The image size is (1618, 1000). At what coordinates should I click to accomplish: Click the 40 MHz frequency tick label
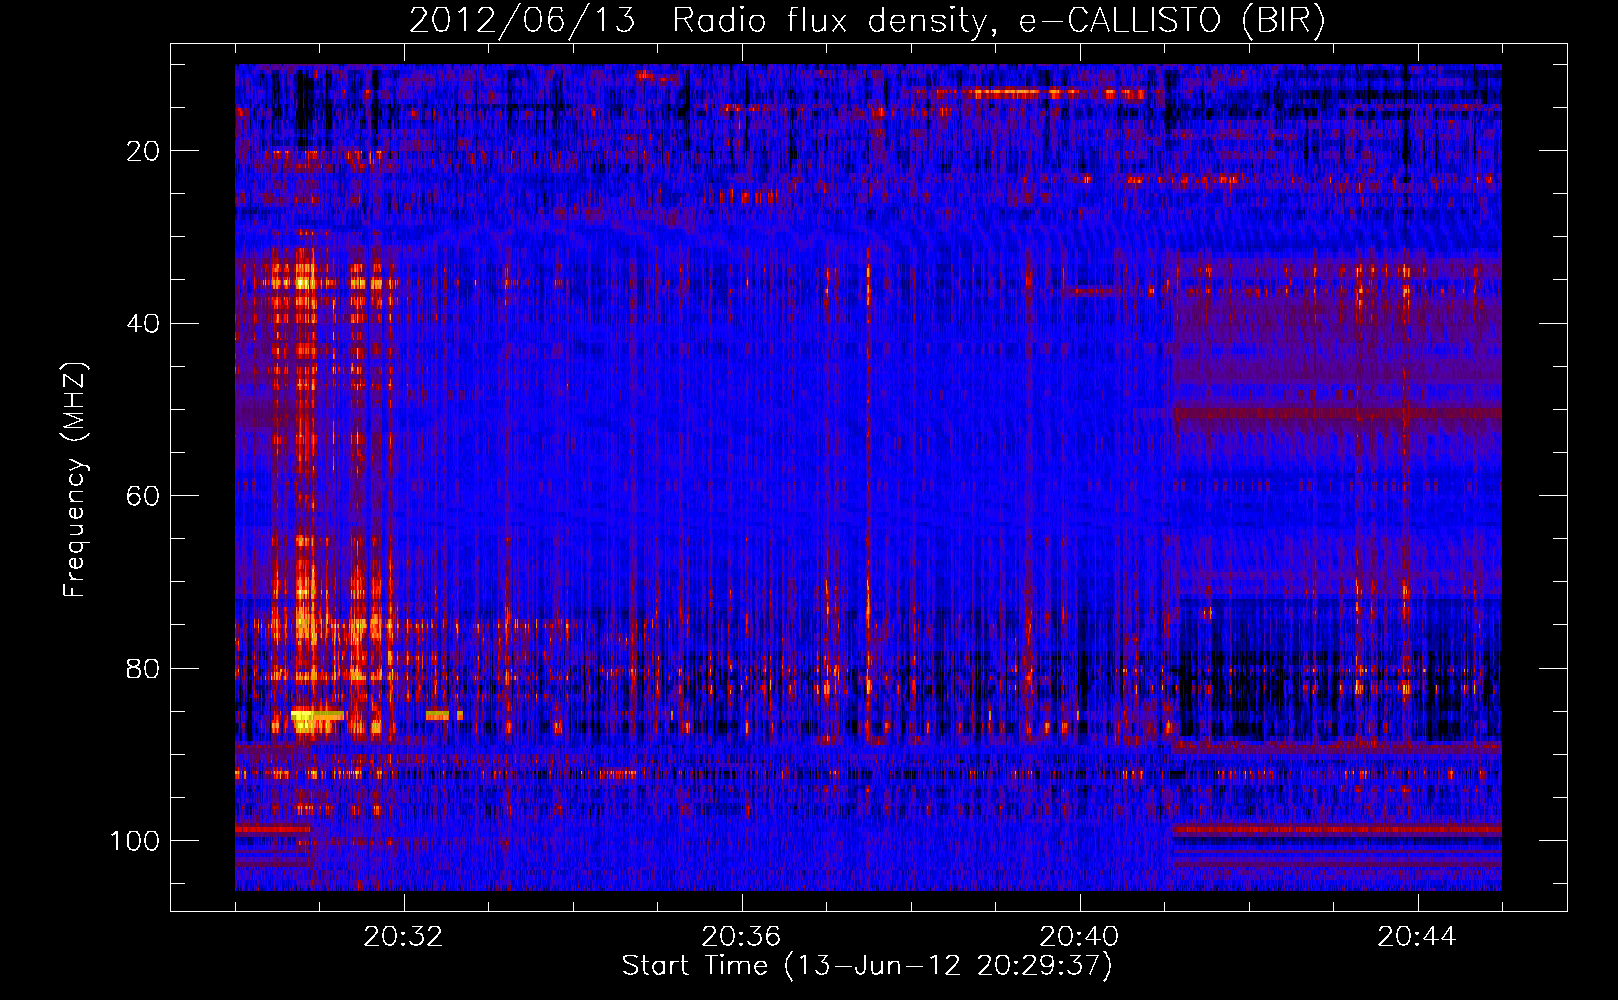coord(144,324)
